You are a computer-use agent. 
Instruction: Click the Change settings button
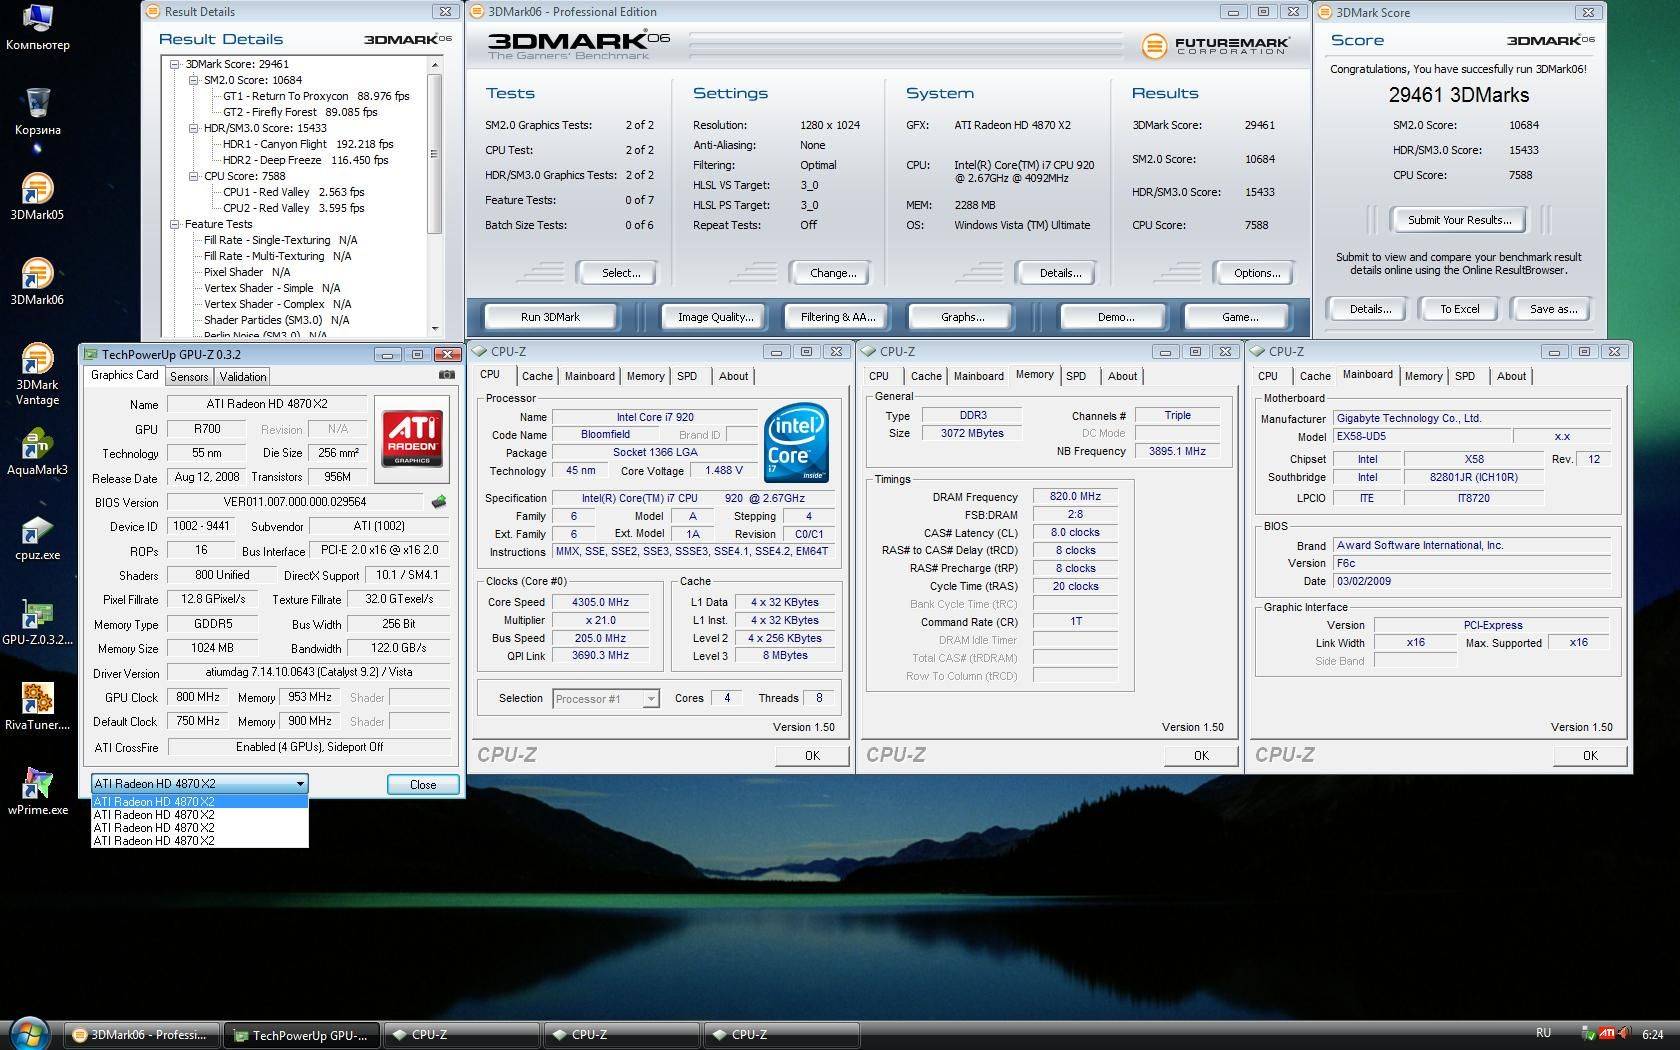coord(832,273)
